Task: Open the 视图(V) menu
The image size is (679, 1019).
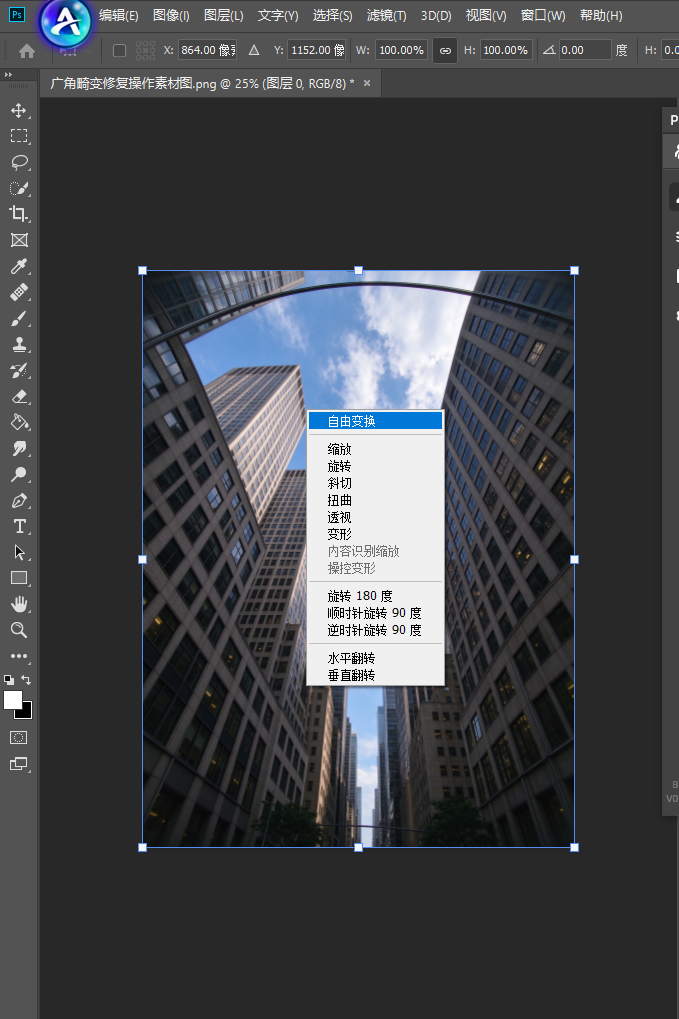Action: coord(486,16)
